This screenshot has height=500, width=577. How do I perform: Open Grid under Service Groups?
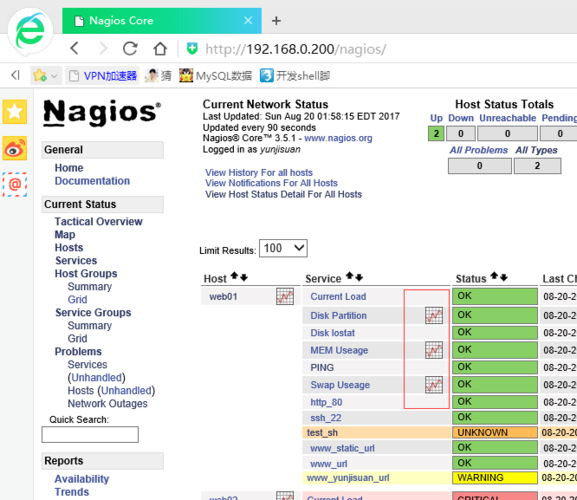pos(77,338)
